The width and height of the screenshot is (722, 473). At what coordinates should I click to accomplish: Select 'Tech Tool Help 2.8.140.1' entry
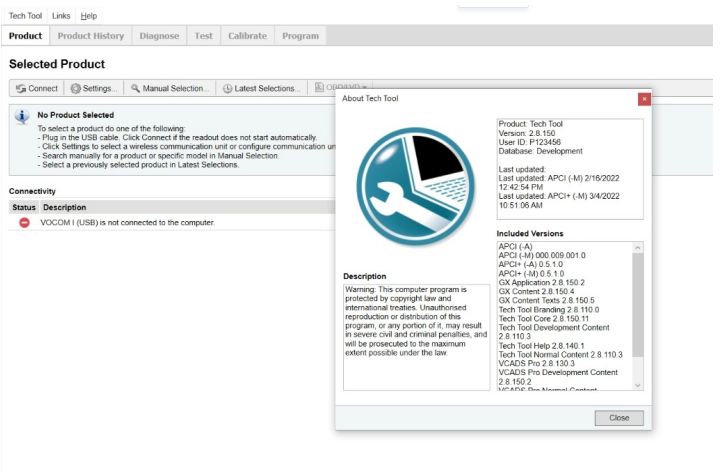point(542,346)
